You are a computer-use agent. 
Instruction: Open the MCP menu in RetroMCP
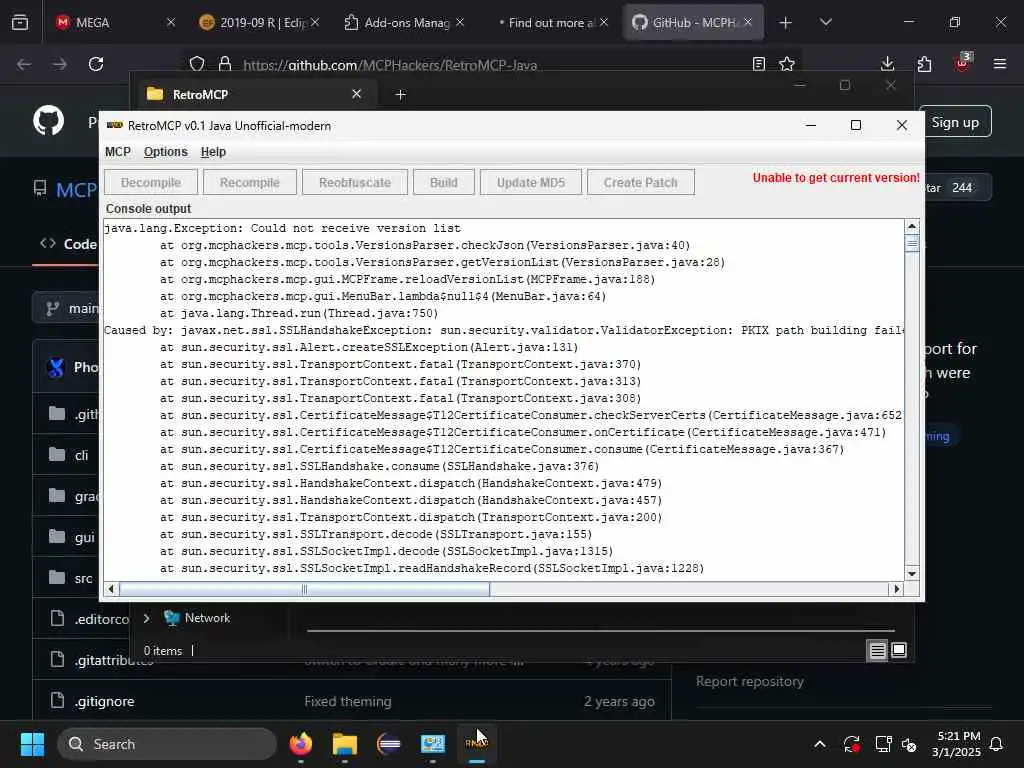118,152
